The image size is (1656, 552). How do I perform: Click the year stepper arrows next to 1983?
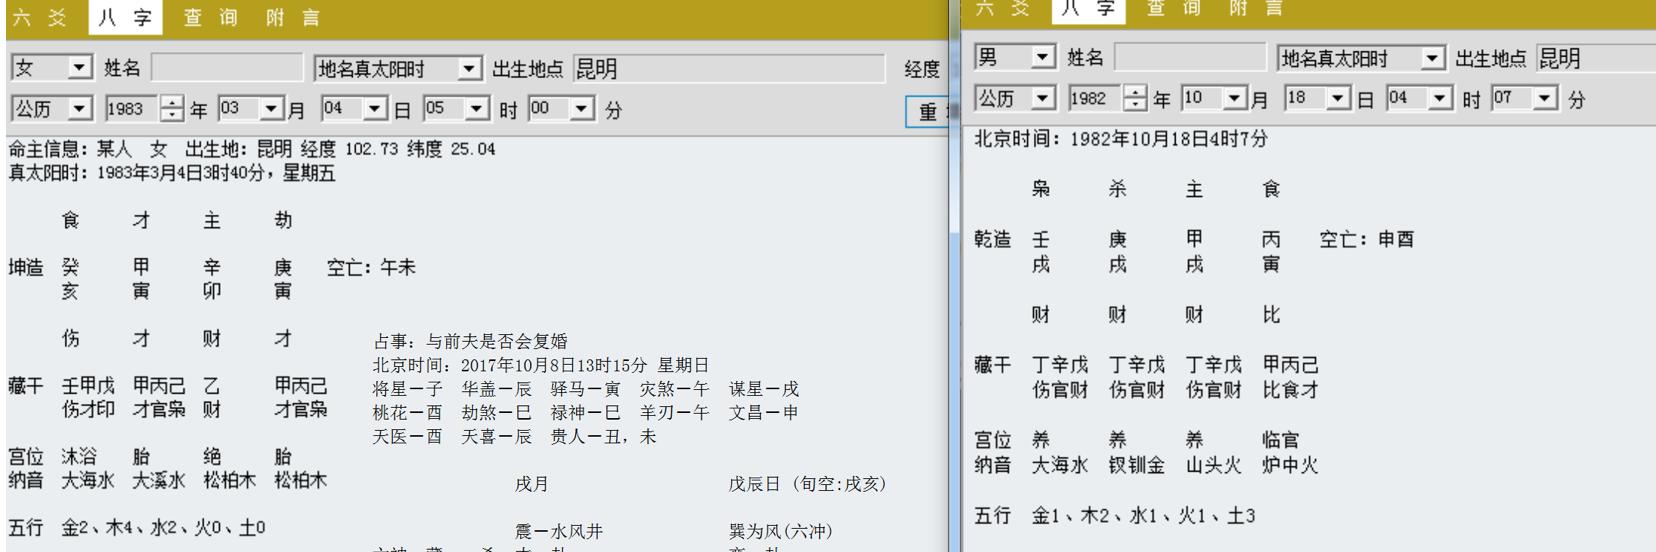pos(172,109)
